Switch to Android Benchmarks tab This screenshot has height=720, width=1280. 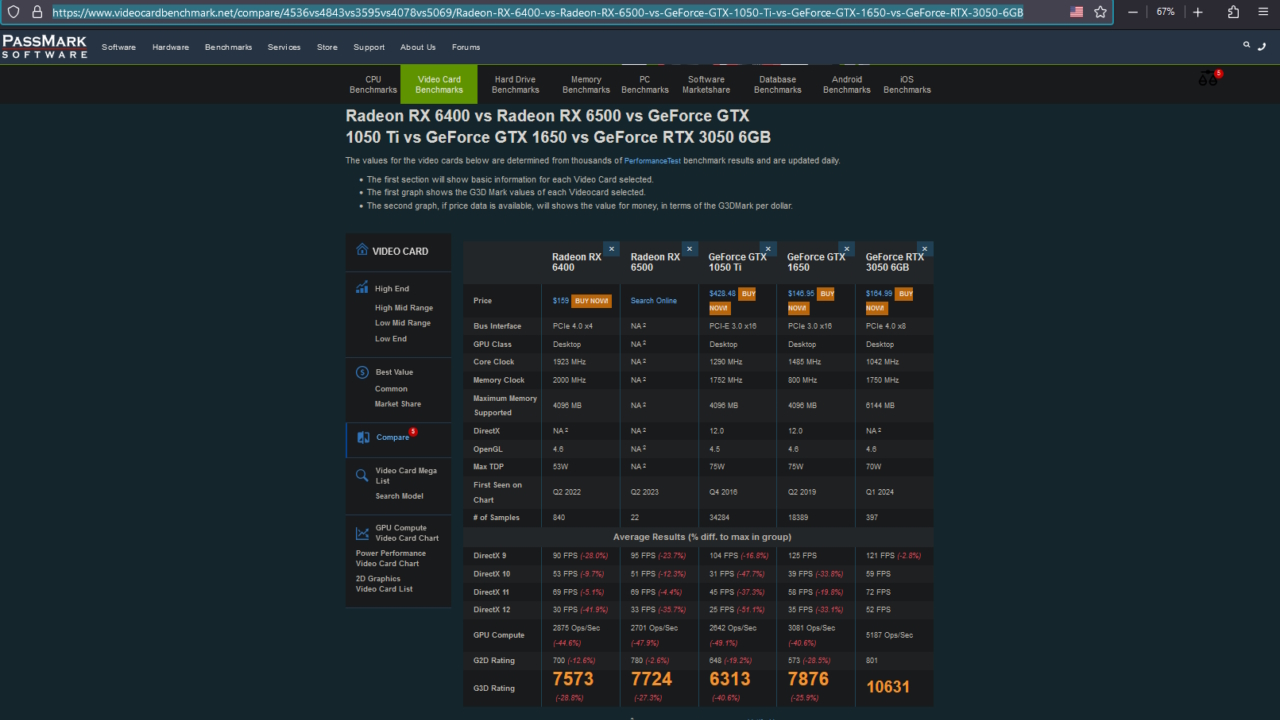pyautogui.click(x=847, y=84)
